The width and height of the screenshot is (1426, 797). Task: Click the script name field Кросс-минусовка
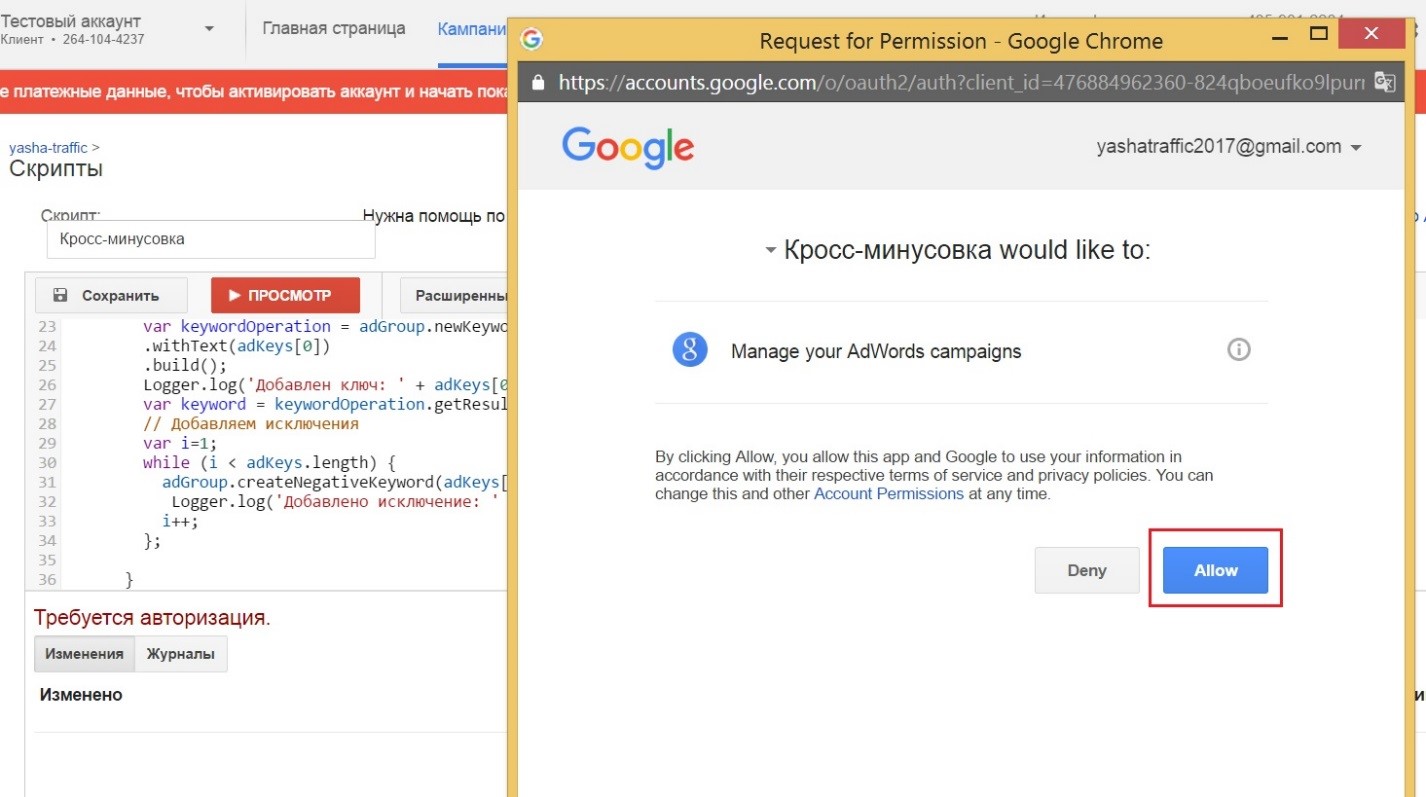[x=211, y=239]
